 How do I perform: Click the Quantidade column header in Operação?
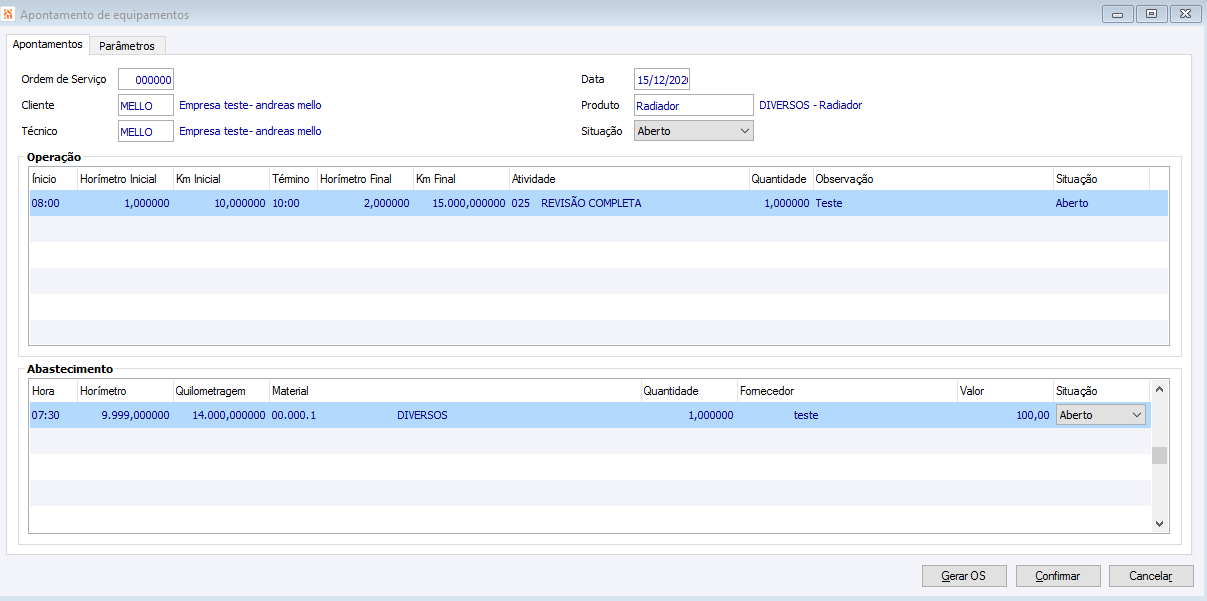coord(781,179)
